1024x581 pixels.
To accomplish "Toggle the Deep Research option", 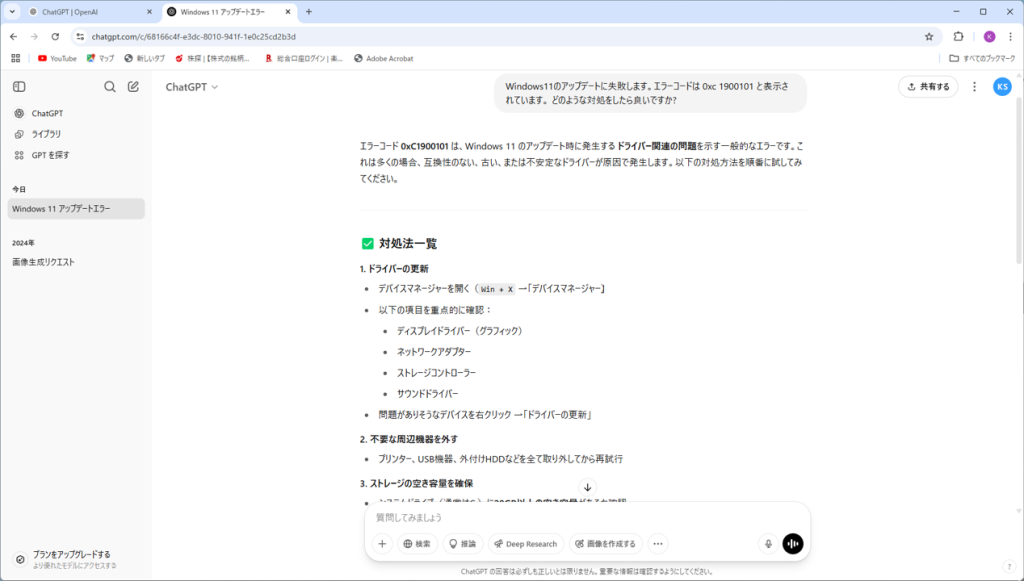I will coord(526,544).
